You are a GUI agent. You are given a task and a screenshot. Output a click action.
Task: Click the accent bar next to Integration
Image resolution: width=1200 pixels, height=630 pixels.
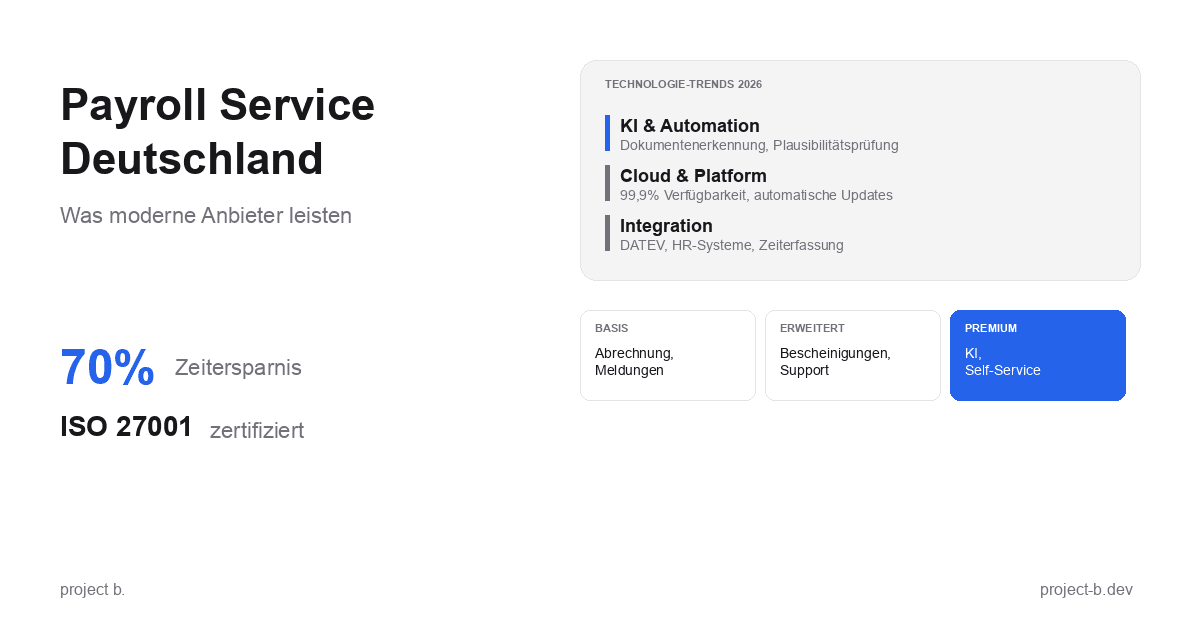pos(606,233)
